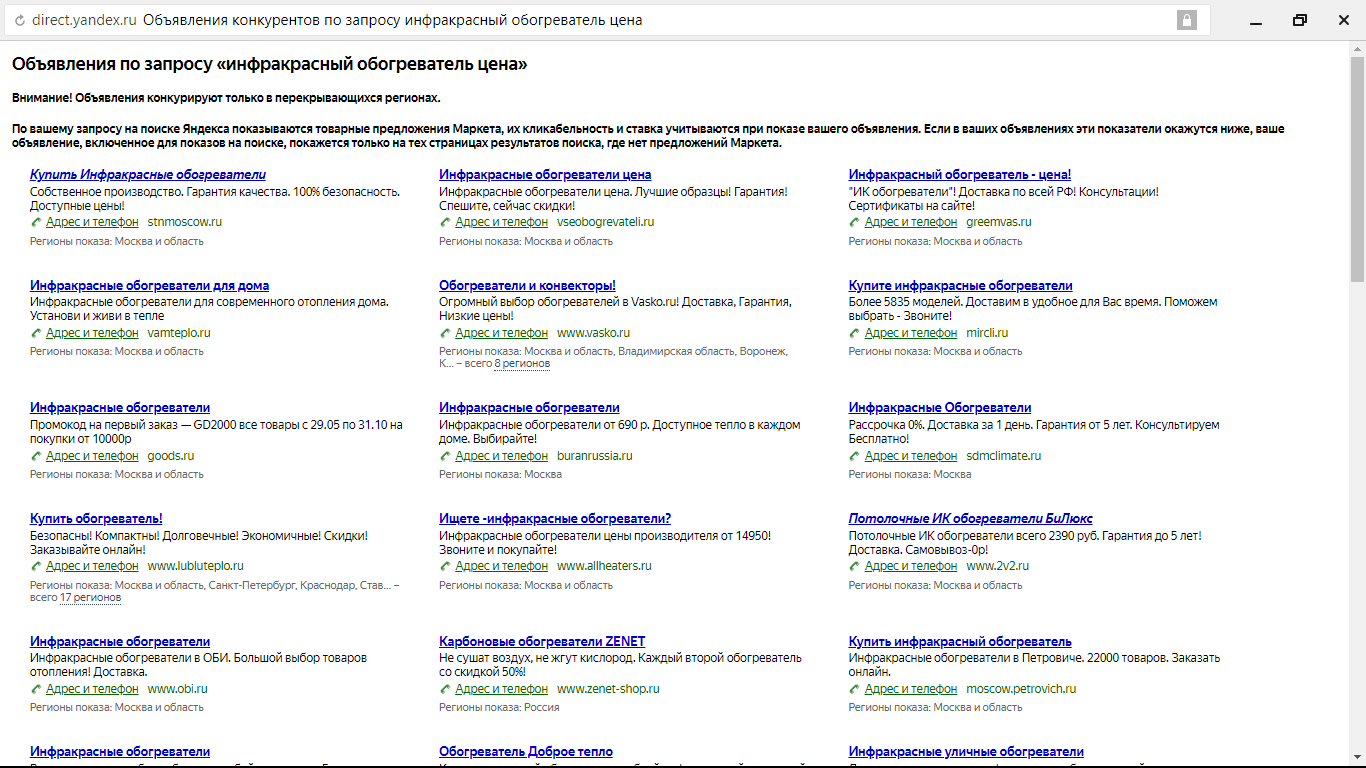
Task: Open the "Карбоновые обогреватели ZENET" ad
Action: pos(542,642)
